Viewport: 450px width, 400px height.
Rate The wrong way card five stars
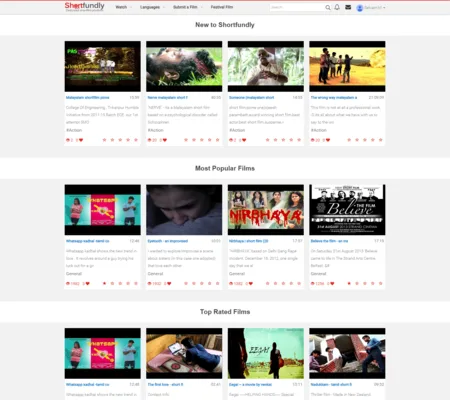point(381,140)
